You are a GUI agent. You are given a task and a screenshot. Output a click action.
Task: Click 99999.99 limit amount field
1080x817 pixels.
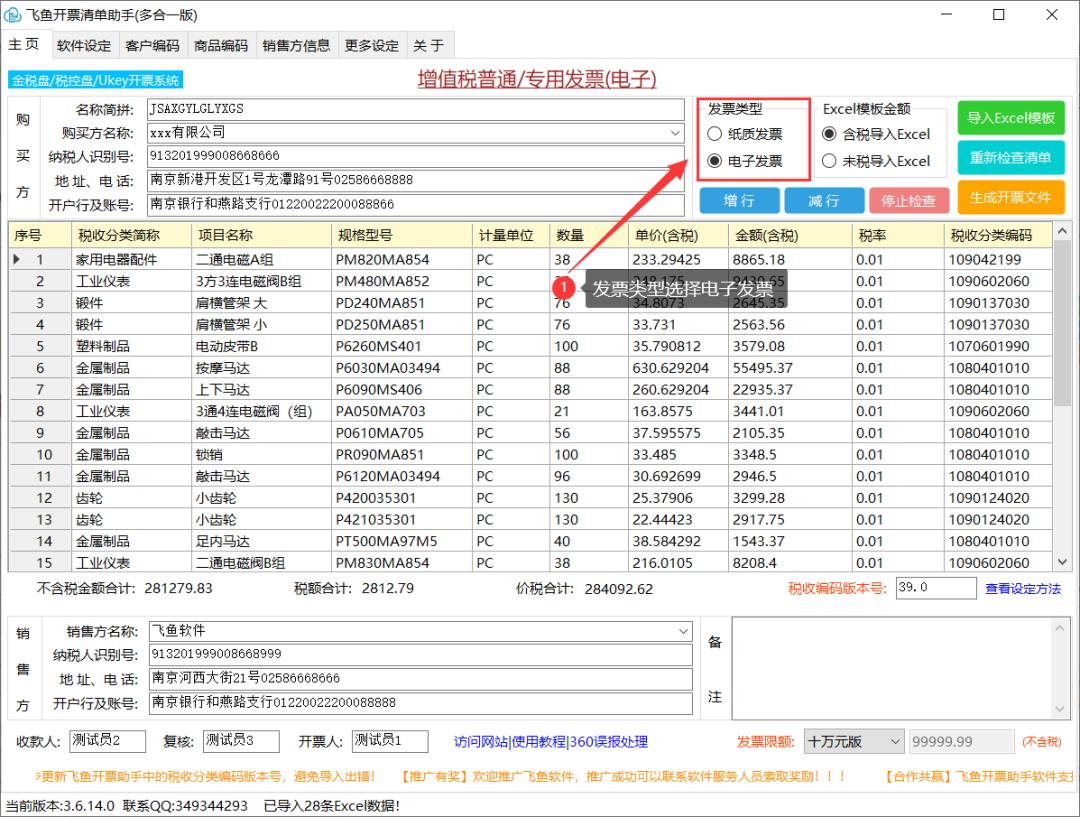point(962,742)
